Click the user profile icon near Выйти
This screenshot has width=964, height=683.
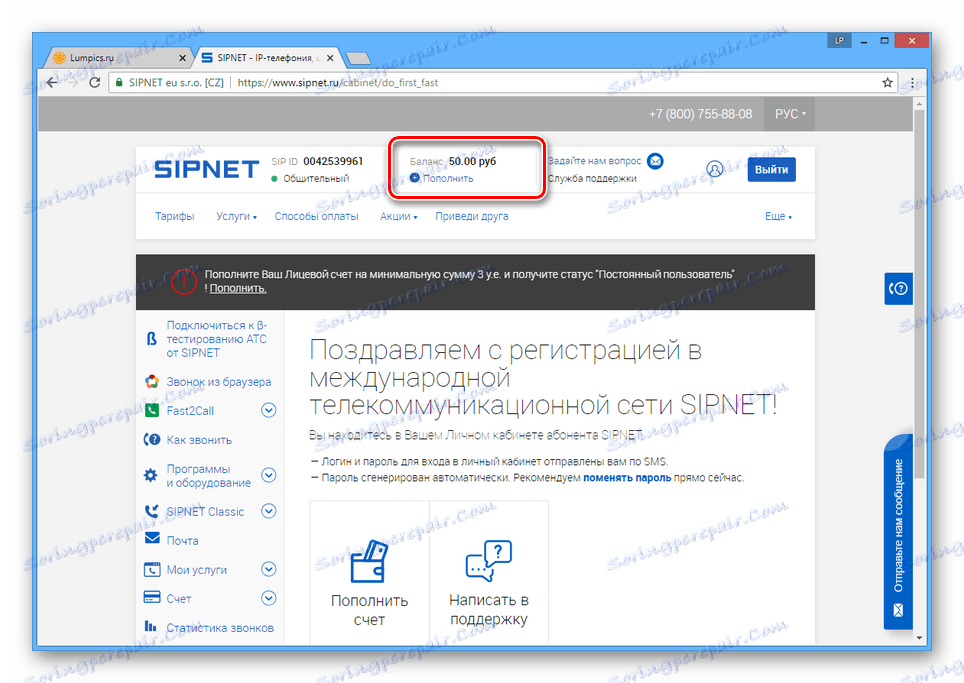coord(715,169)
